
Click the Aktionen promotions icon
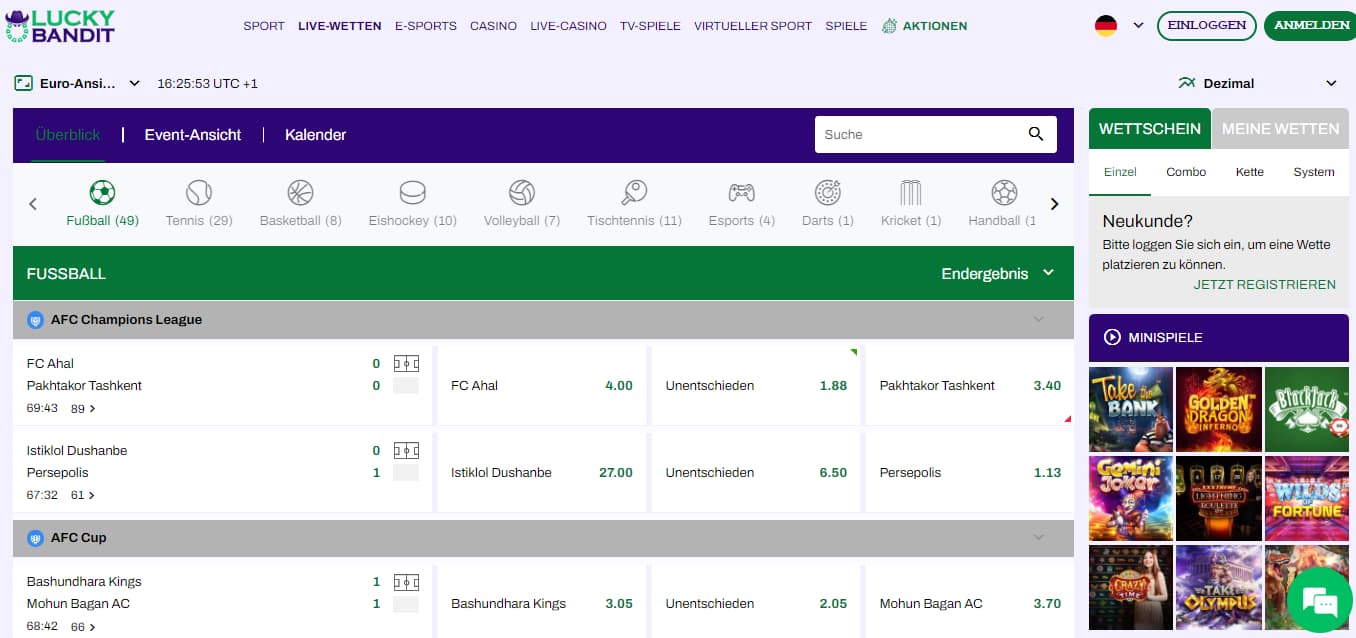coord(889,26)
